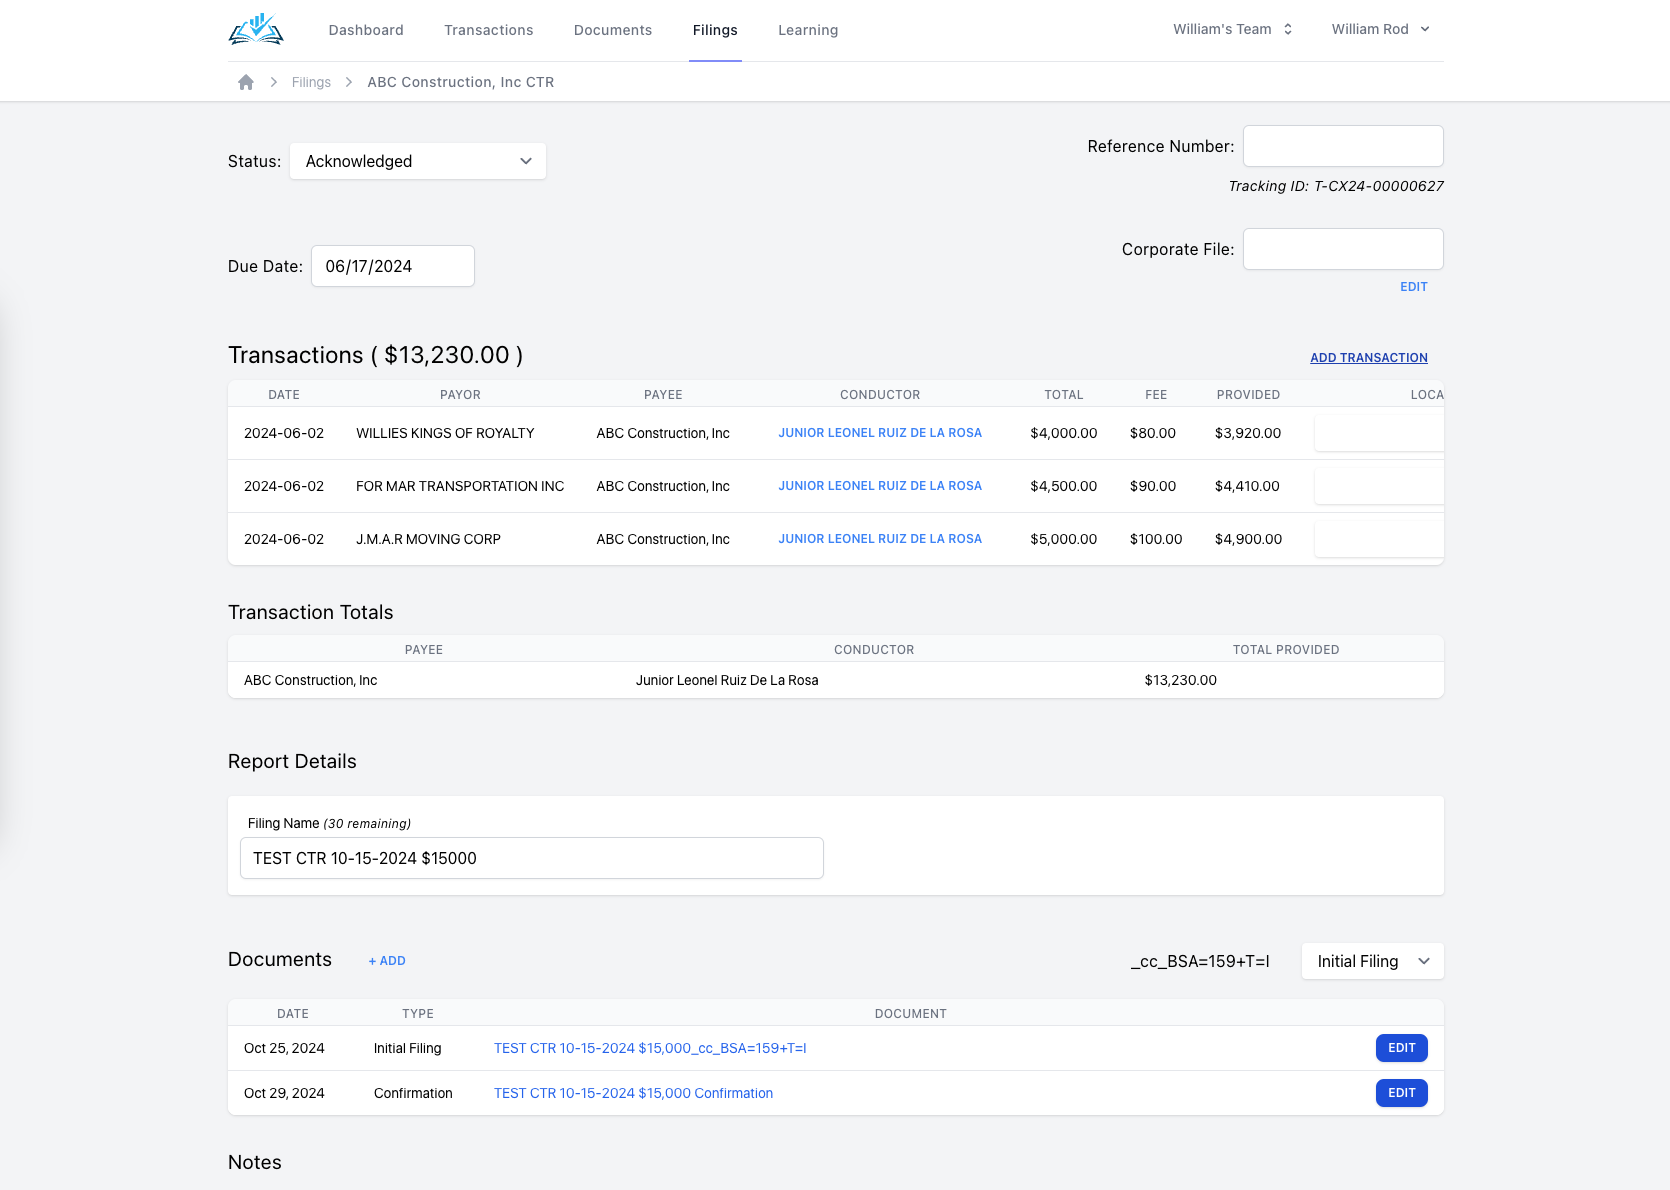
Task: Click the $4,500.00 total cell
Action: click(1064, 486)
